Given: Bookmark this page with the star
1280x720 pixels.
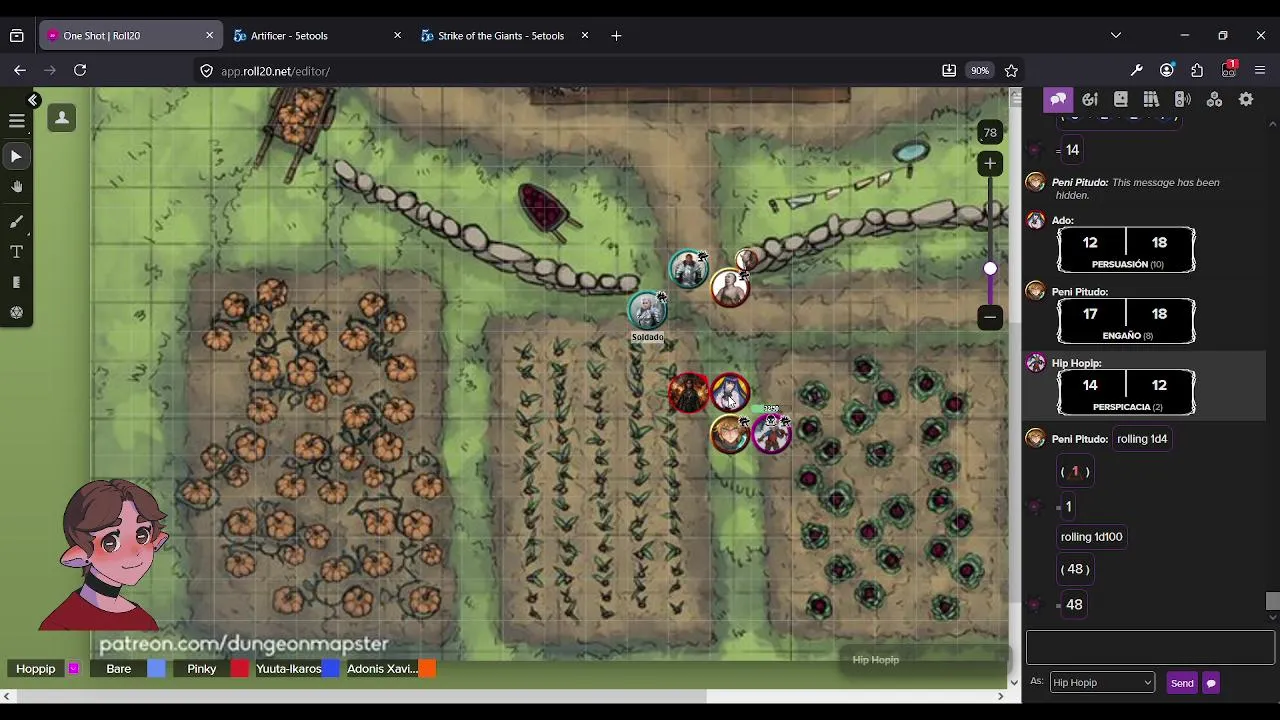Looking at the screenshot, I should pos(1011,71).
